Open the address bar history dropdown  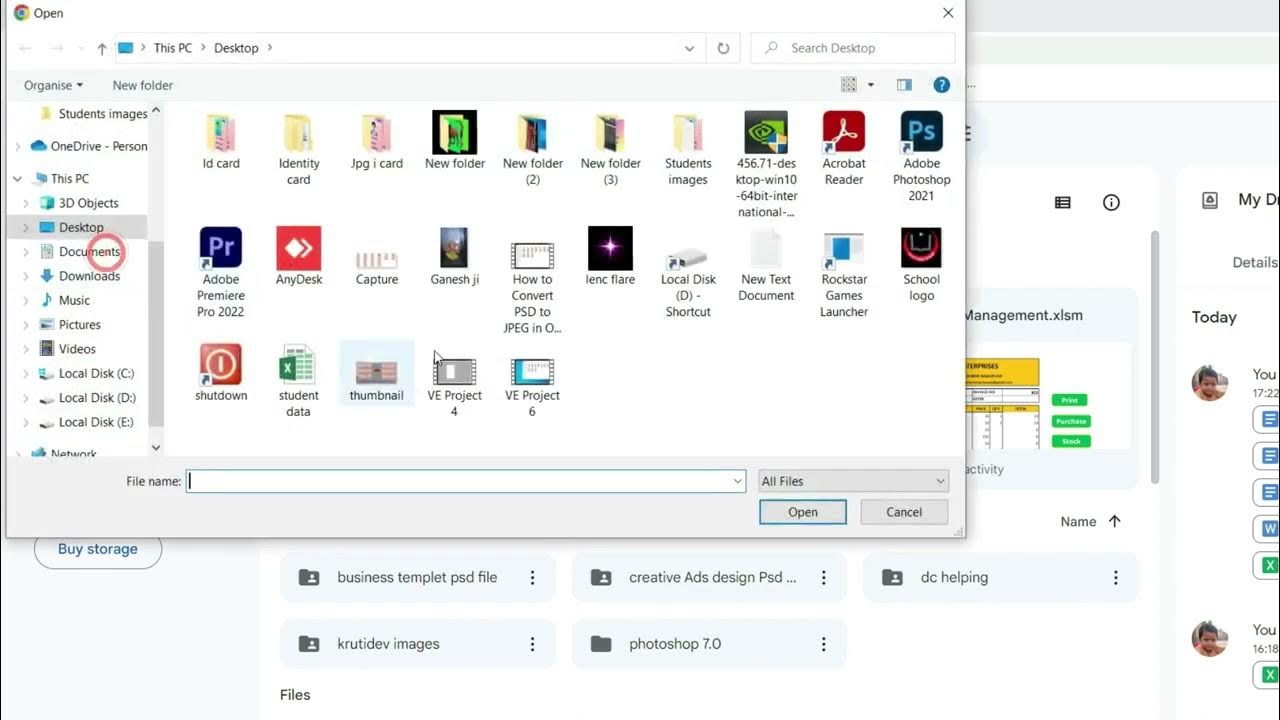pyautogui.click(x=690, y=48)
